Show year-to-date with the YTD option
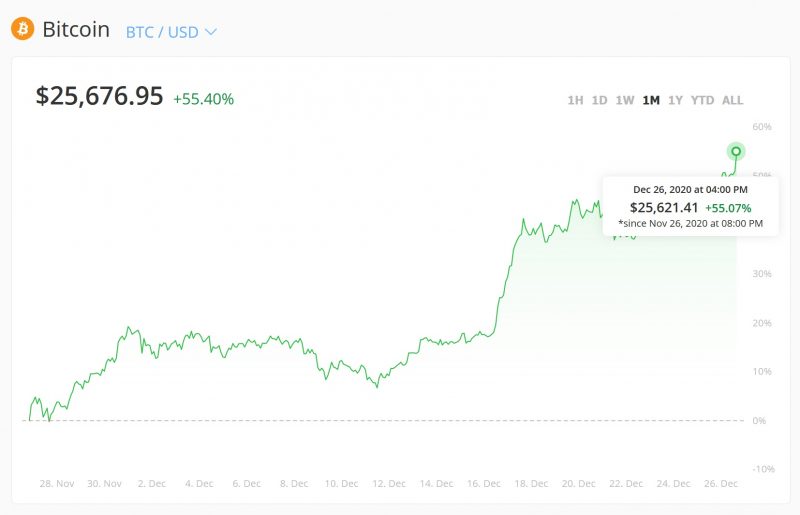 (703, 100)
